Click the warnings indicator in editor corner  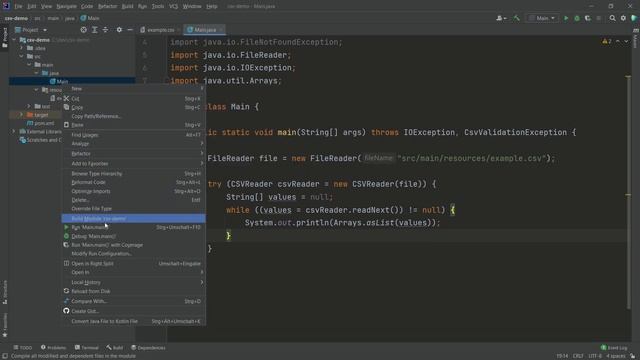click(607, 42)
